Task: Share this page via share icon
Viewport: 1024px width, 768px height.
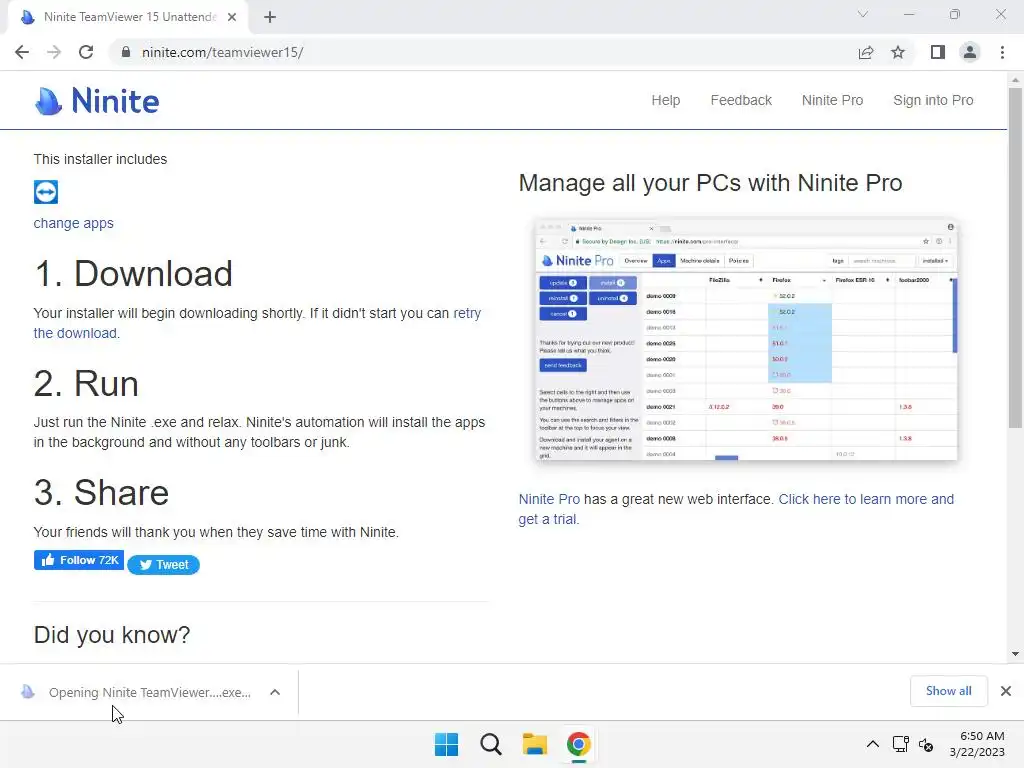Action: (x=866, y=52)
